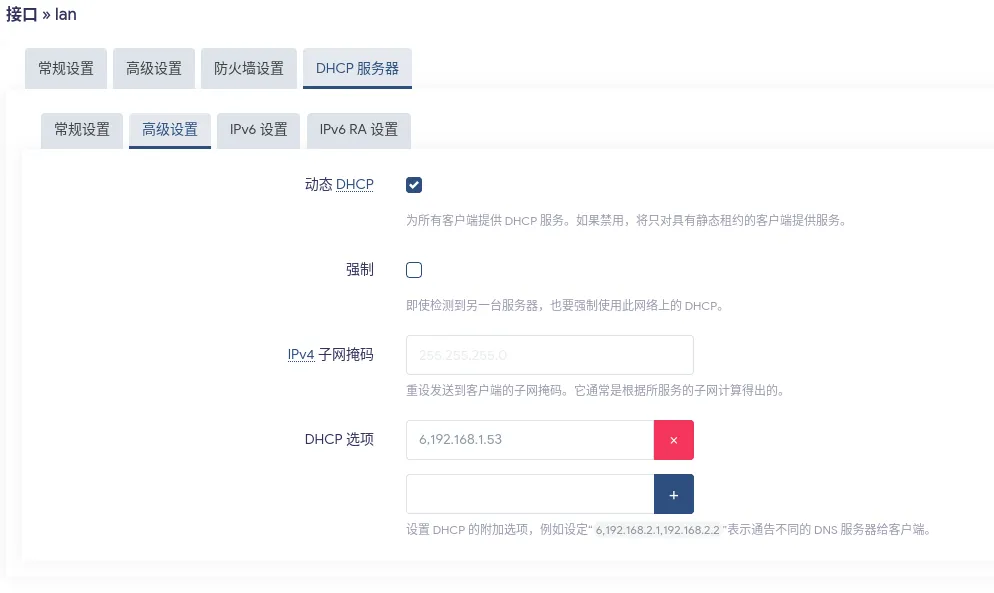This screenshot has width=994, height=593.
Task: Focus the IPv4 子网掩码 input field
Action: point(550,355)
